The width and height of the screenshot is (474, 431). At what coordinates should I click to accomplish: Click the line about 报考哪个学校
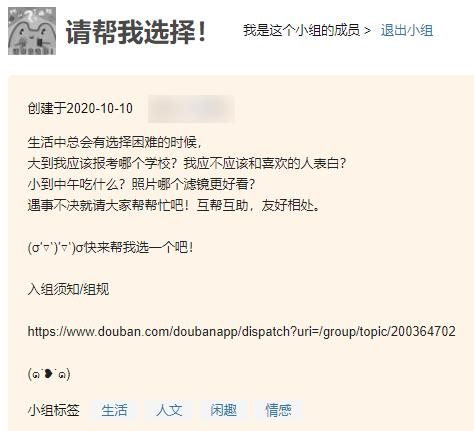click(x=187, y=163)
